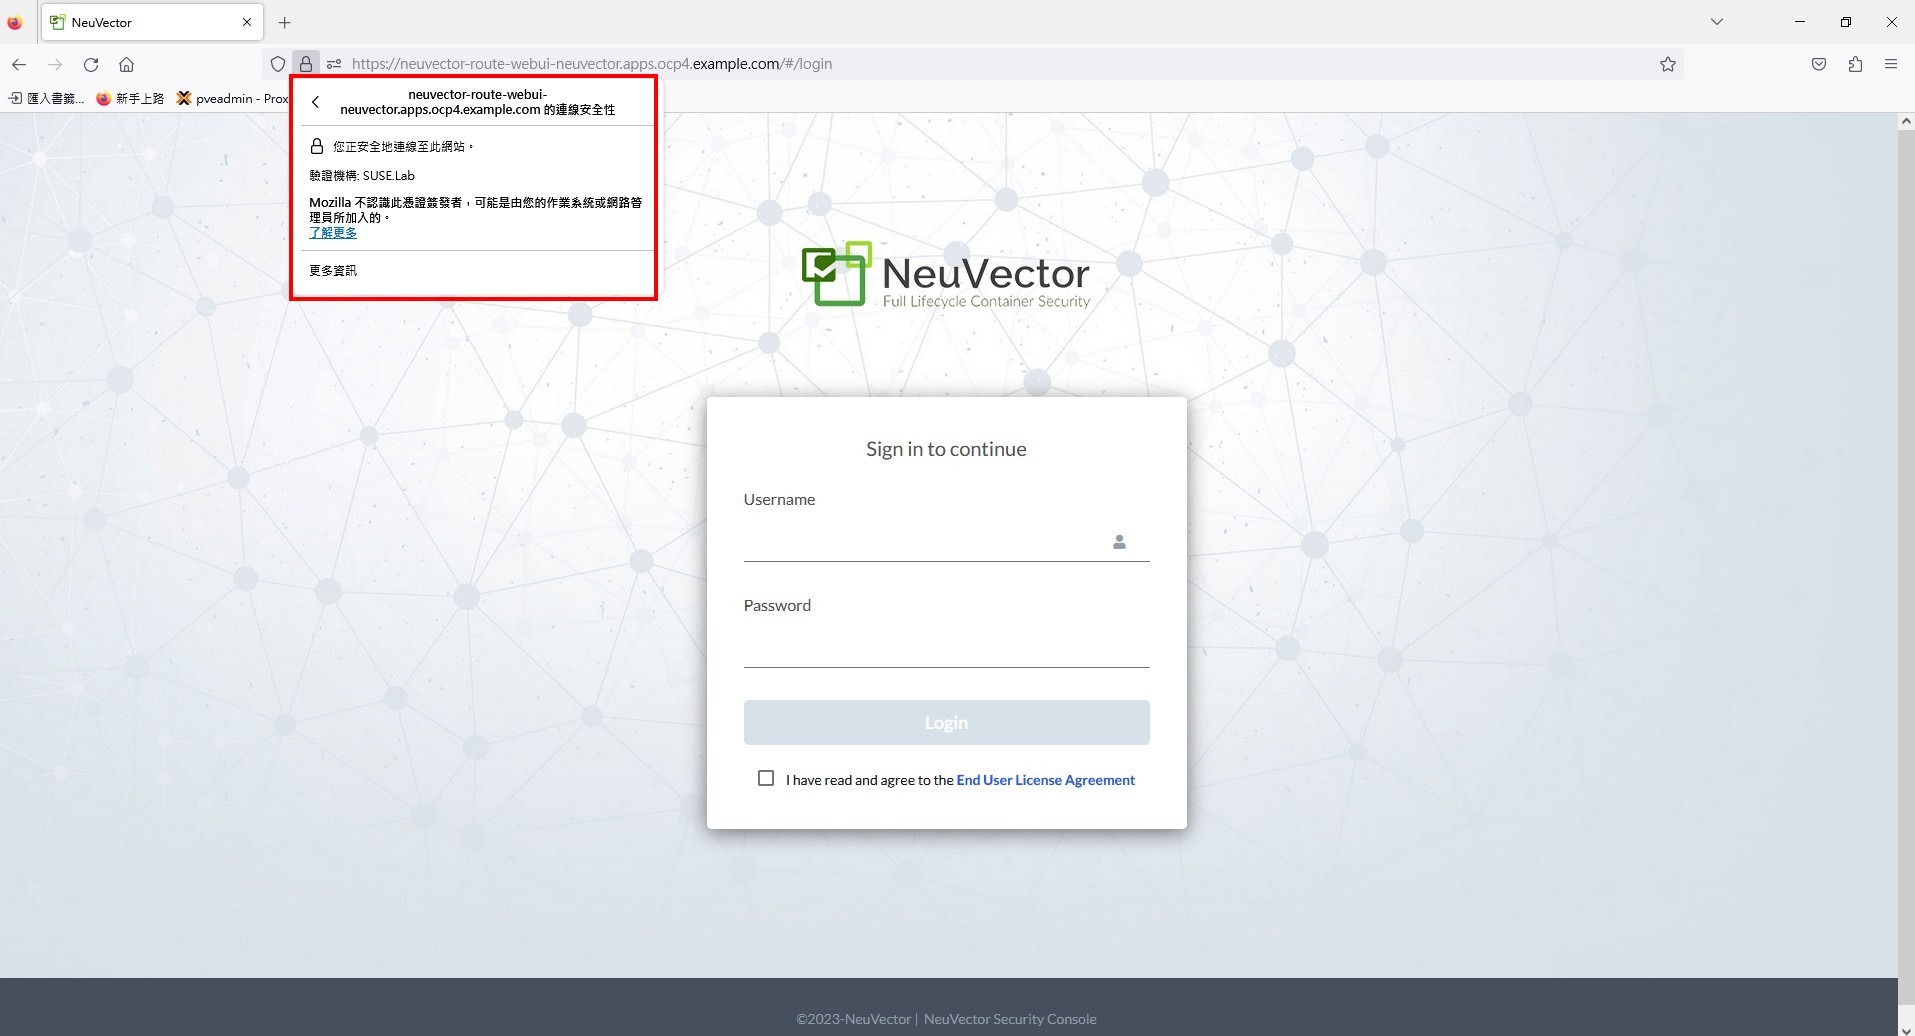
Task: Click the page vertical scrollbar down arrow
Action: [1906, 1029]
